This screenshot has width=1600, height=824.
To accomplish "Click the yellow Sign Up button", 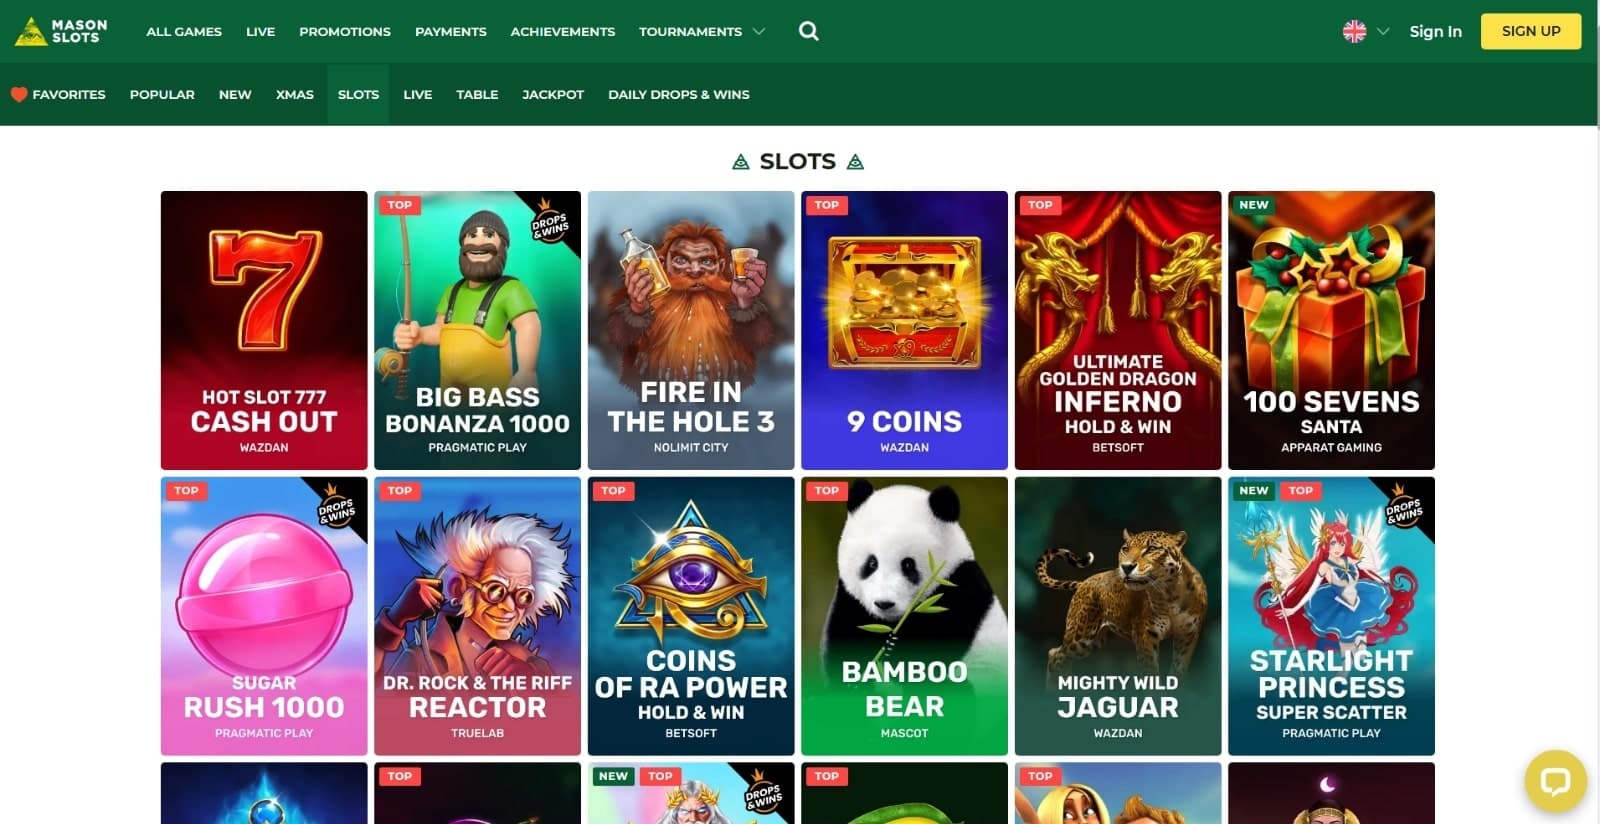I will [x=1530, y=31].
